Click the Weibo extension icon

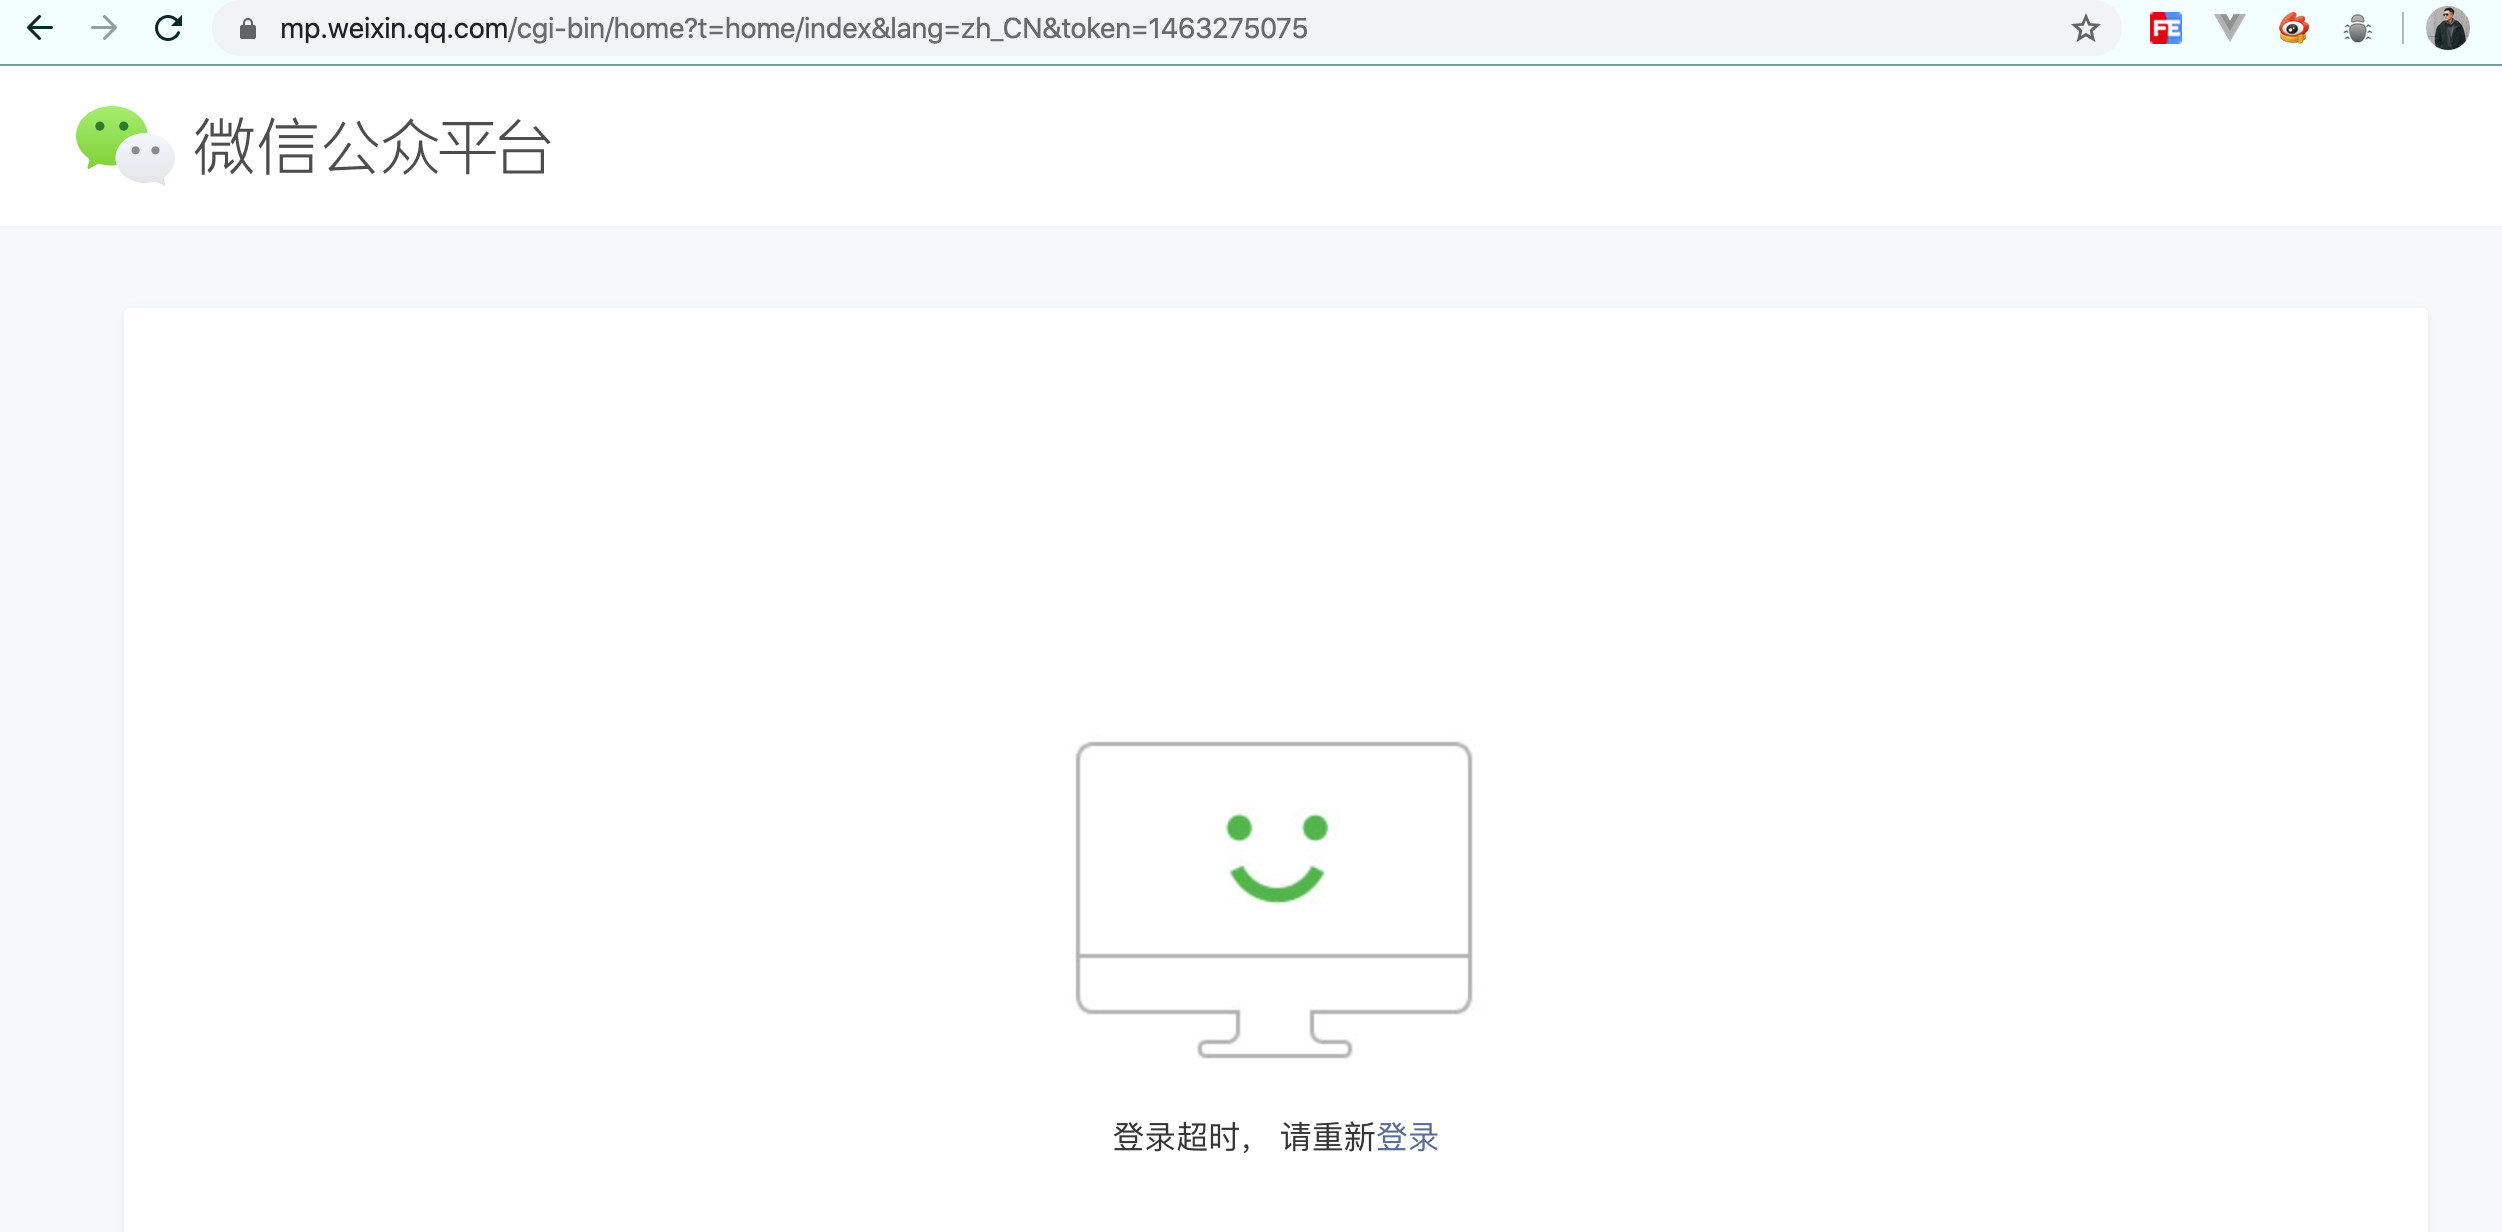[2293, 28]
